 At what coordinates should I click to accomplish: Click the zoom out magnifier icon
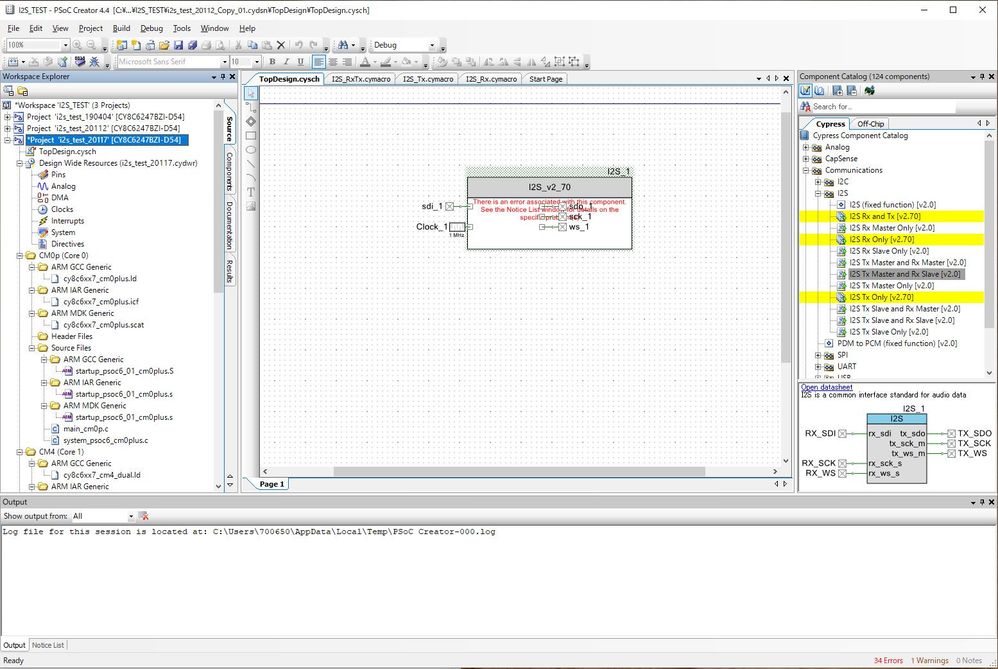(x=92, y=45)
